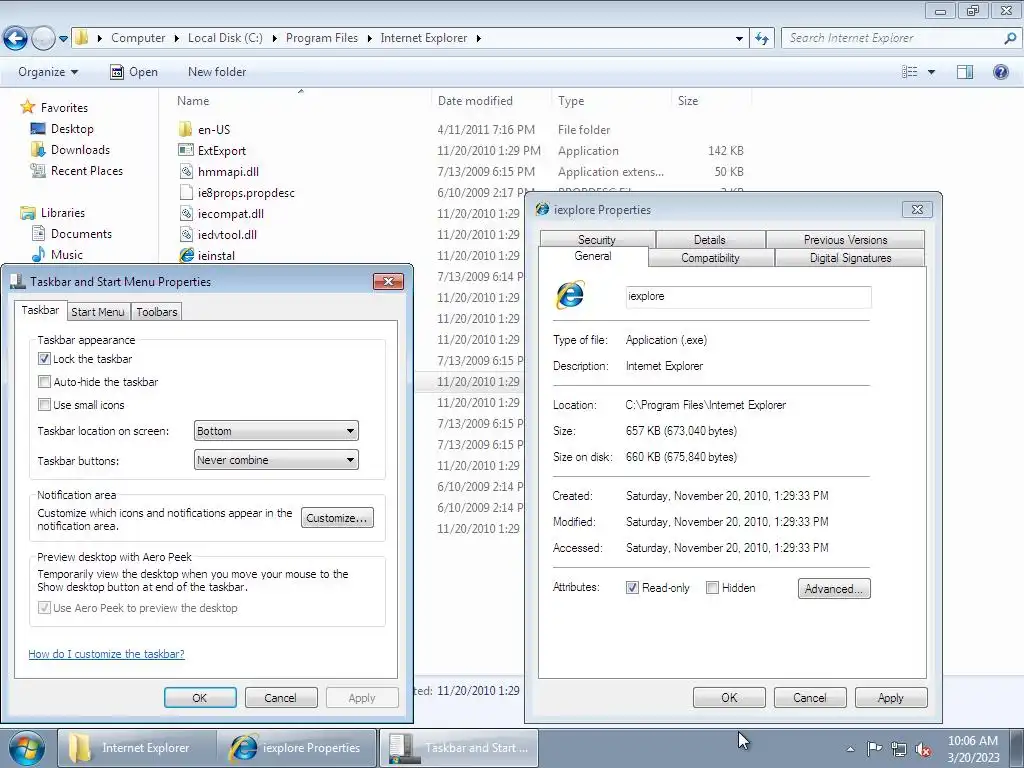Click the change view icon
The height and width of the screenshot is (768, 1024).
click(x=910, y=72)
